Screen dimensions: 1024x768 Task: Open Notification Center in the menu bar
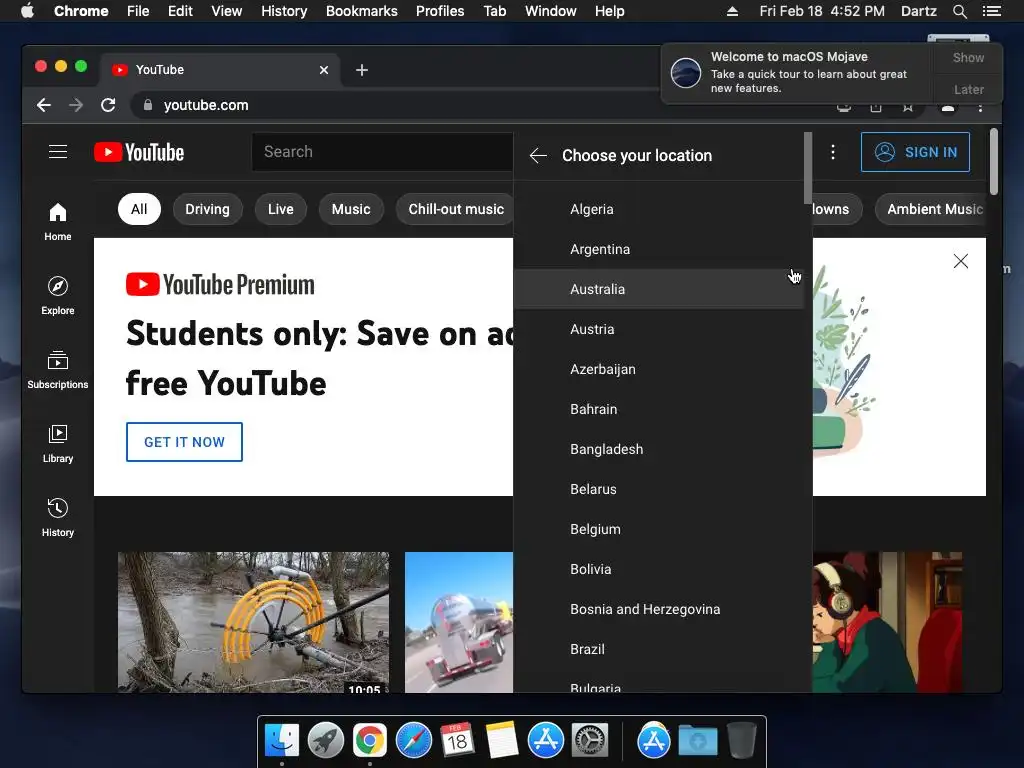992,11
